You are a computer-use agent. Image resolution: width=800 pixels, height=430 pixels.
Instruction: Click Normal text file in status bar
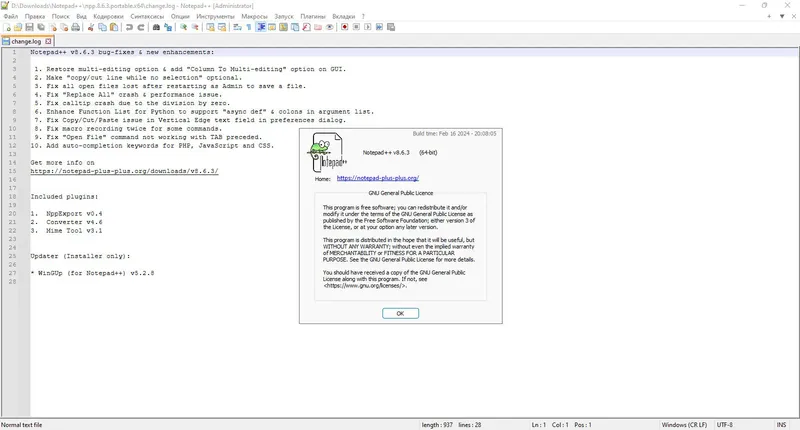point(21,424)
